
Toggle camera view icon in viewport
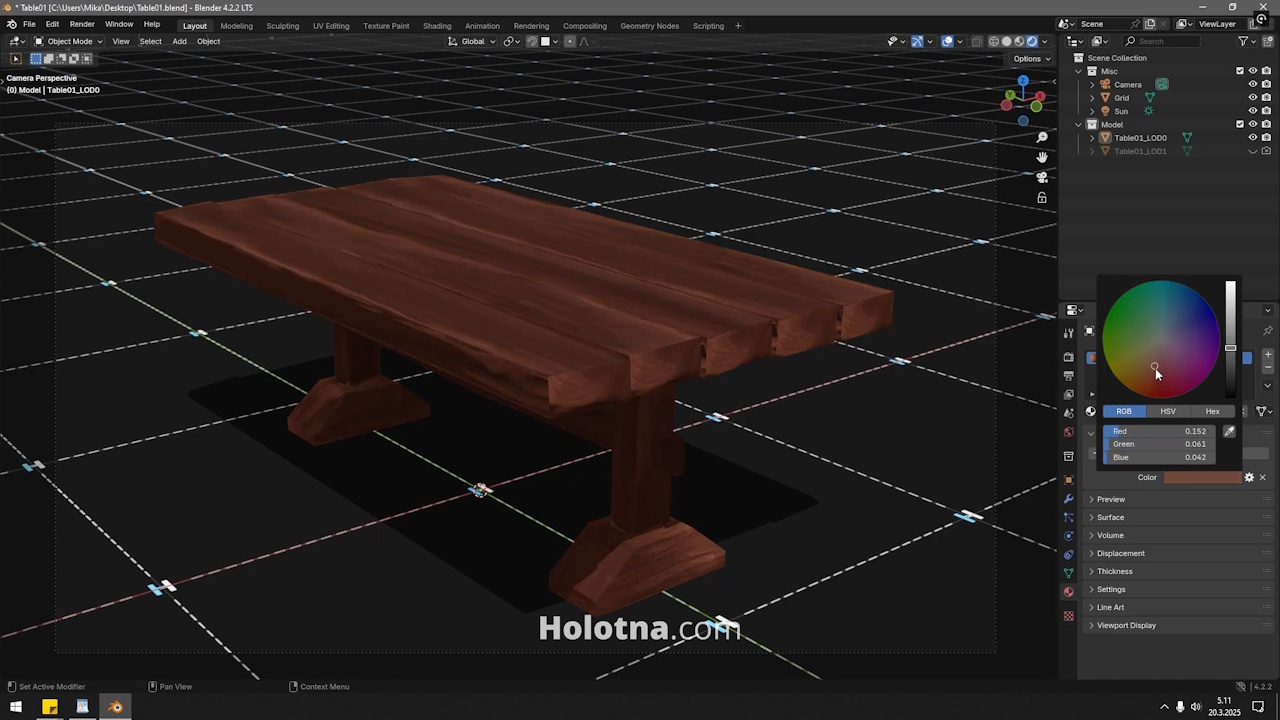[x=1041, y=177]
